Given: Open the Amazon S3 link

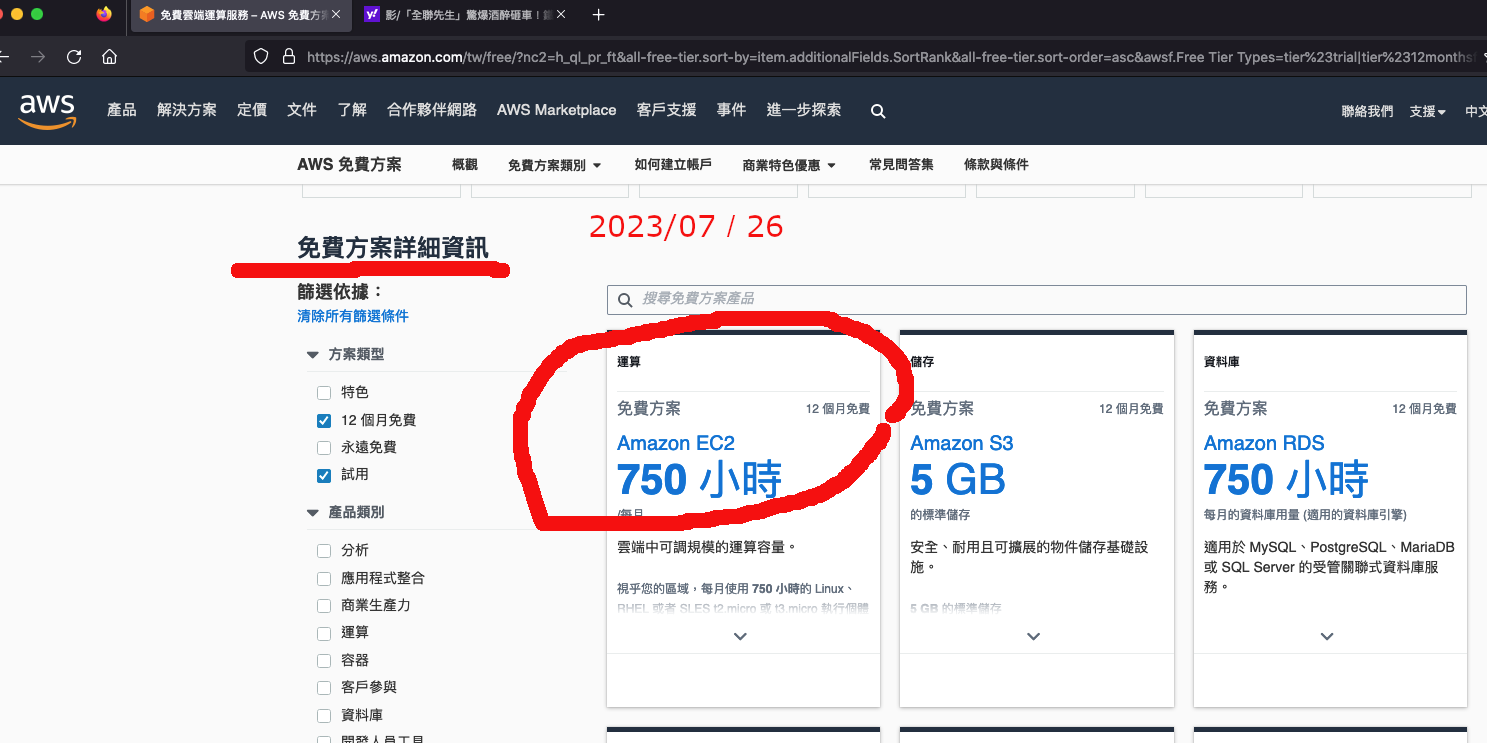Looking at the screenshot, I should [x=961, y=443].
